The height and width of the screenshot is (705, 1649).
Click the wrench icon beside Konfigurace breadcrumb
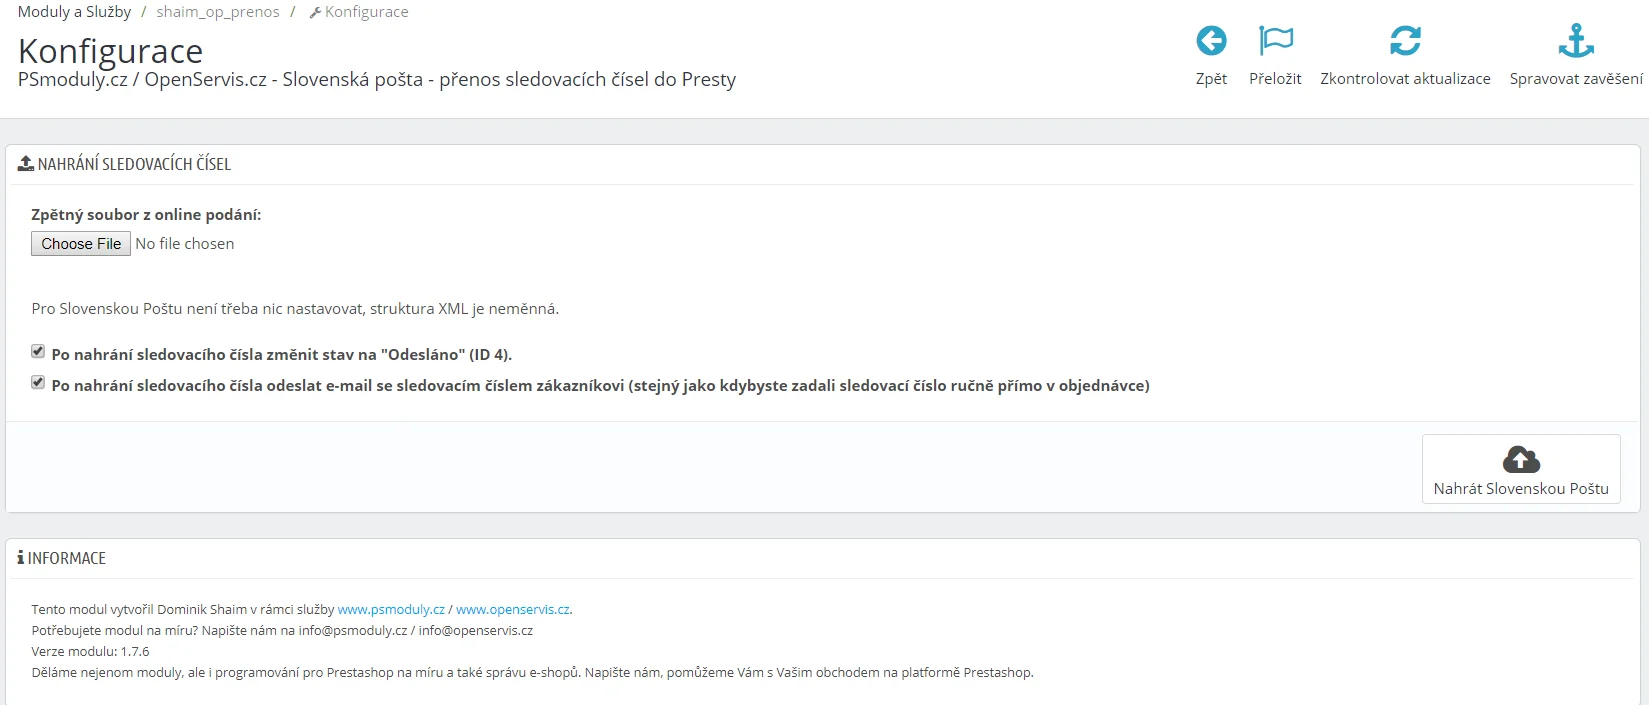(315, 13)
